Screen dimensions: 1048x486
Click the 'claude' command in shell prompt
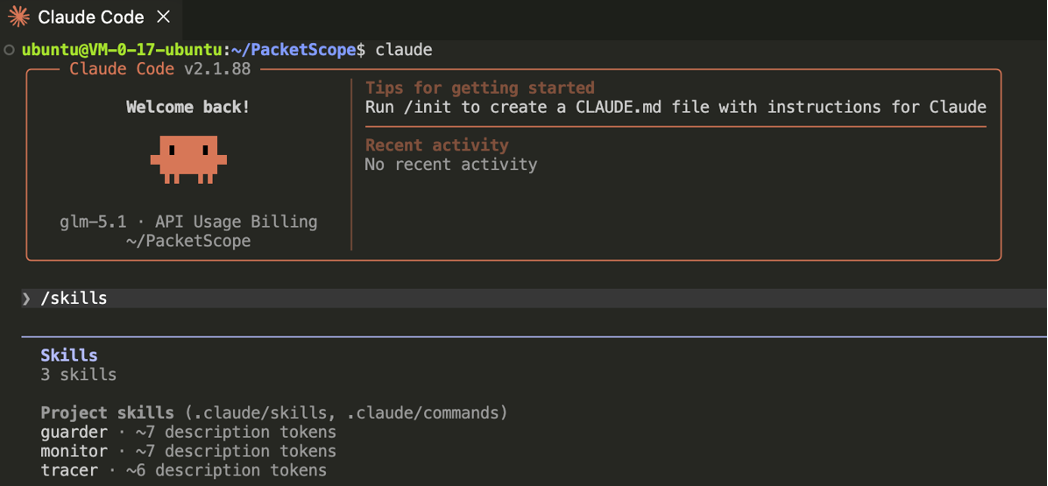point(404,49)
